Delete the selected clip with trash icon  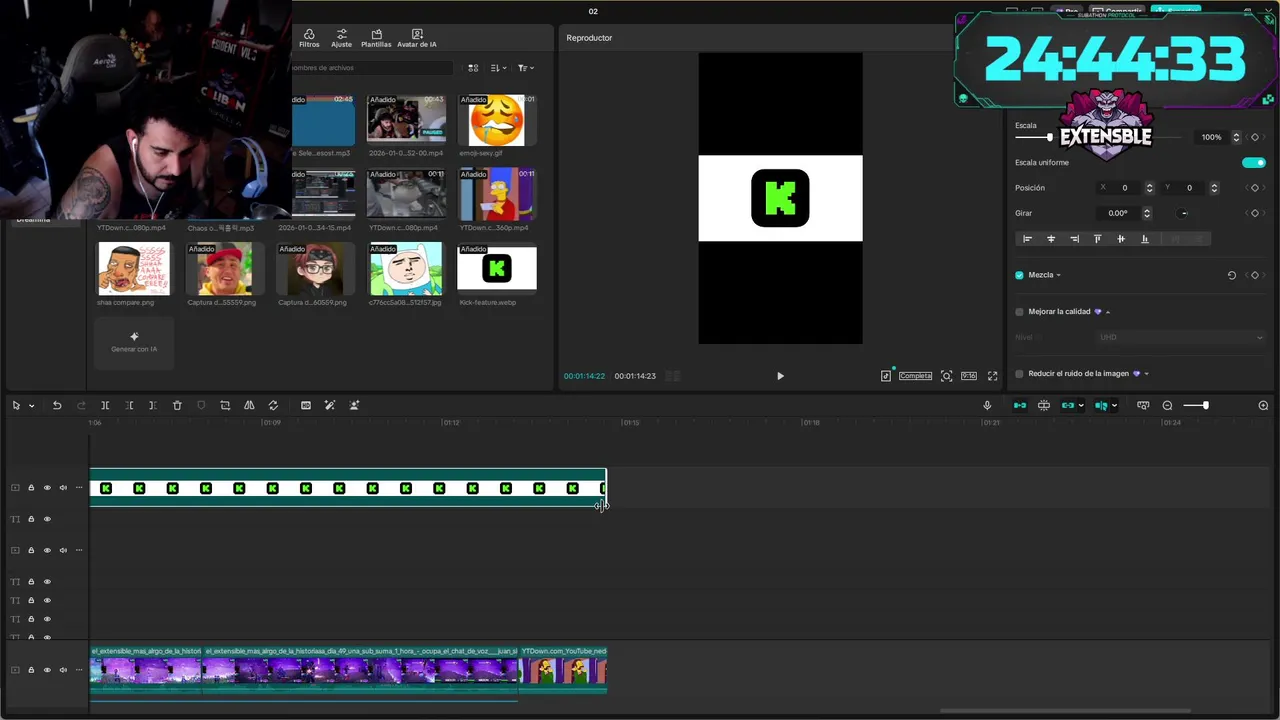[x=177, y=405]
